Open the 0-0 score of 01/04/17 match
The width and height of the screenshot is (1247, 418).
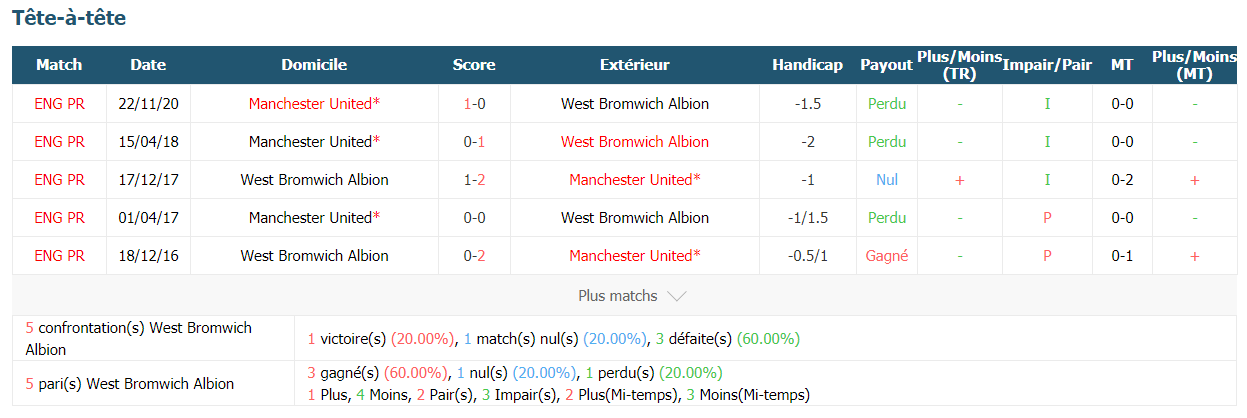coord(474,218)
